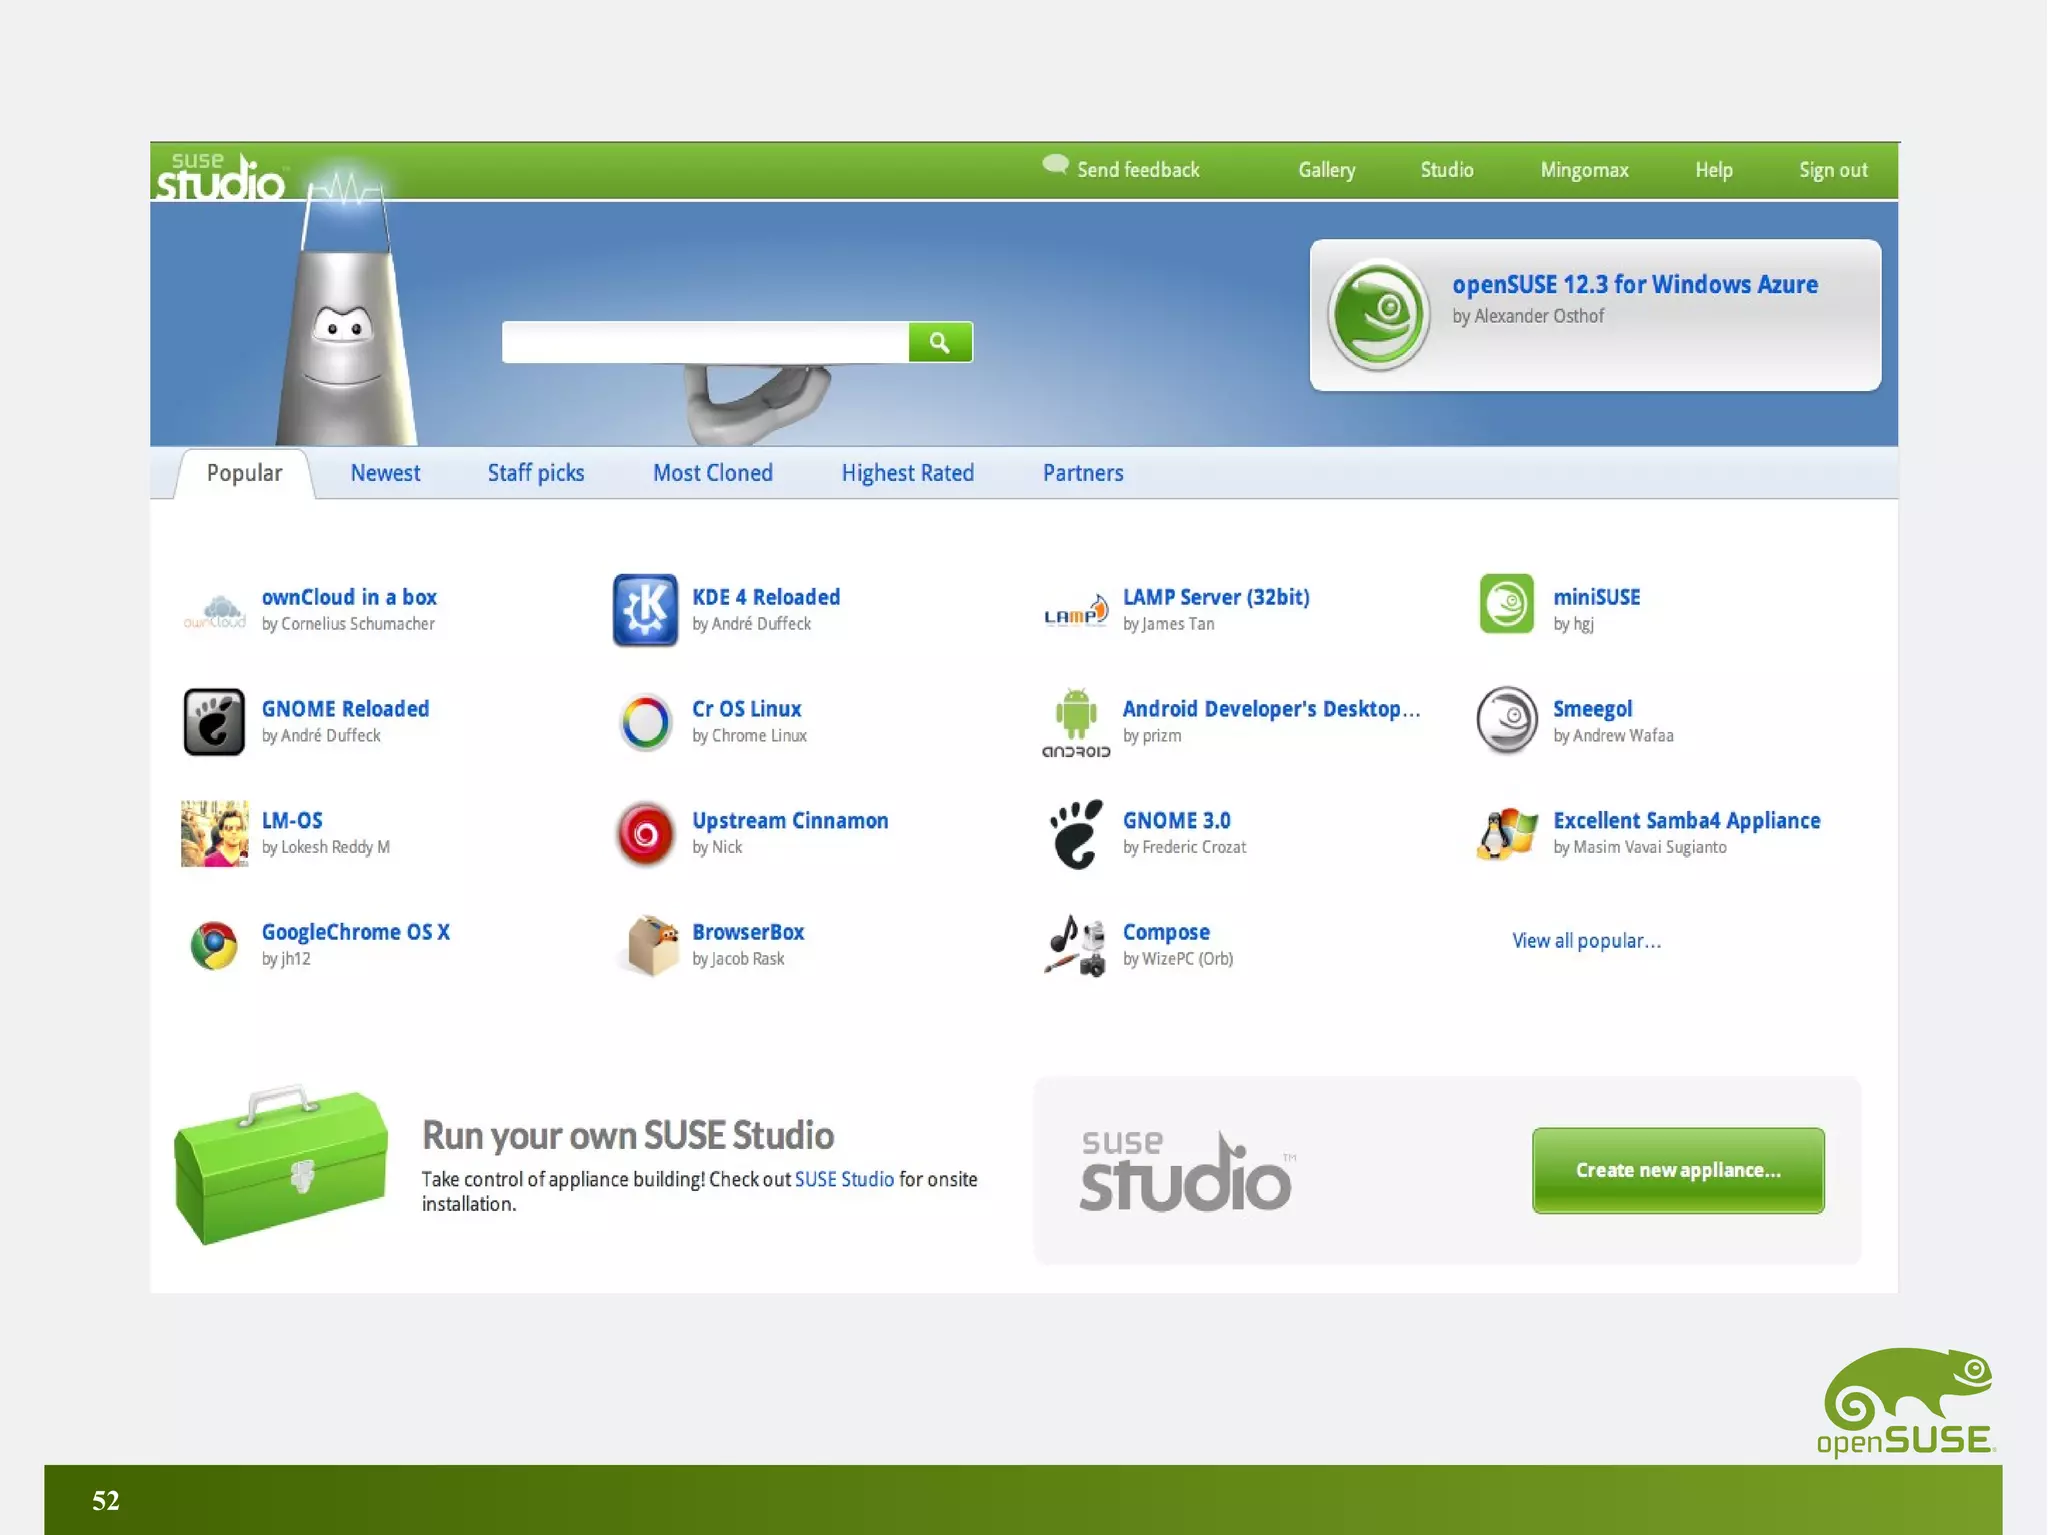Click the GoogleChrome OS X logo icon
The height and width of the screenshot is (1535, 2048).
[214, 945]
